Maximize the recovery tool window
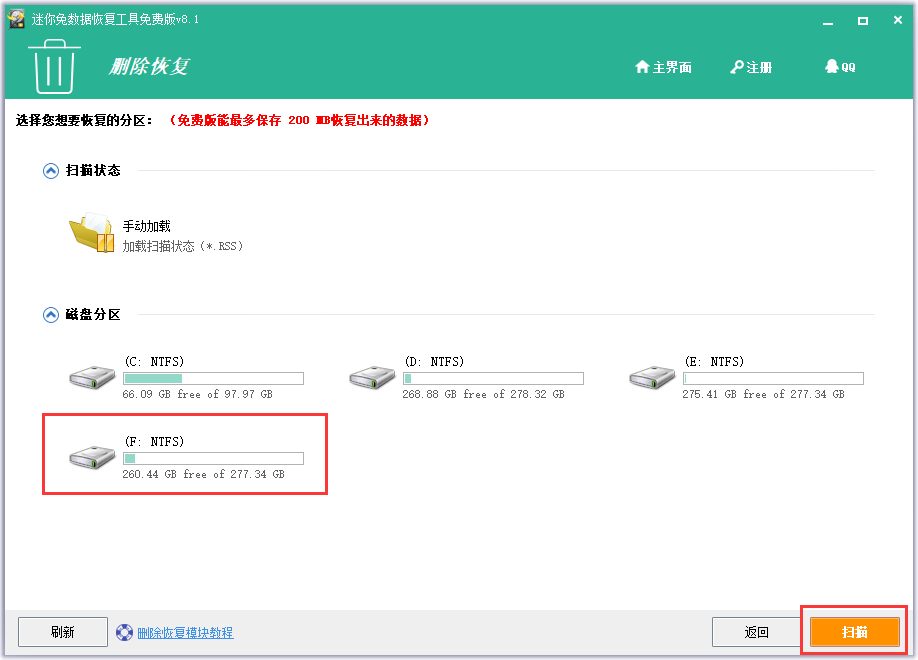The image size is (918, 660). (x=862, y=20)
